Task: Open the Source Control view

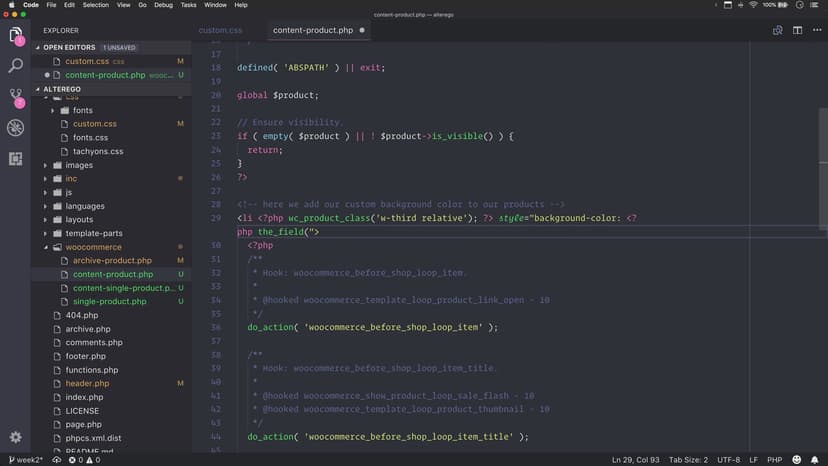Action: pyautogui.click(x=16, y=97)
